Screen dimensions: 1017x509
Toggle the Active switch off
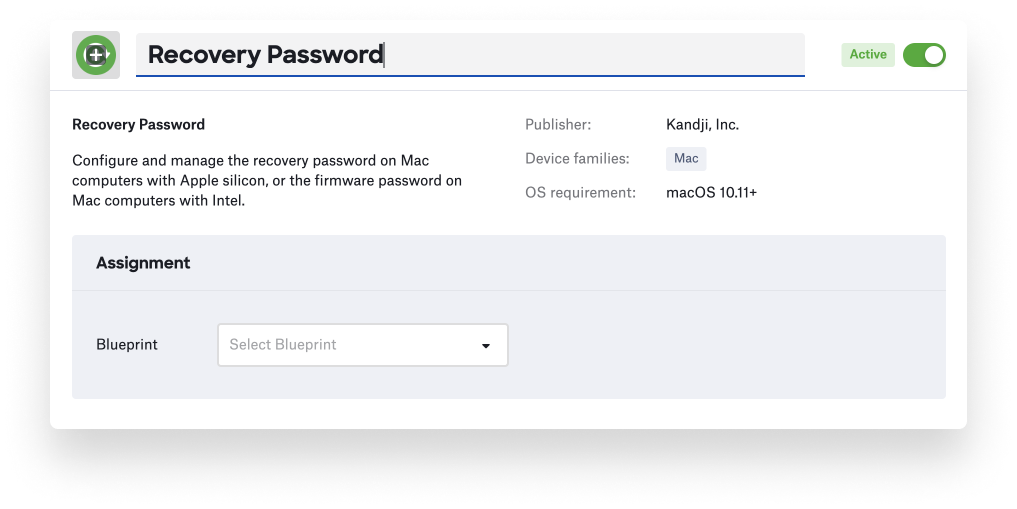(x=923, y=55)
